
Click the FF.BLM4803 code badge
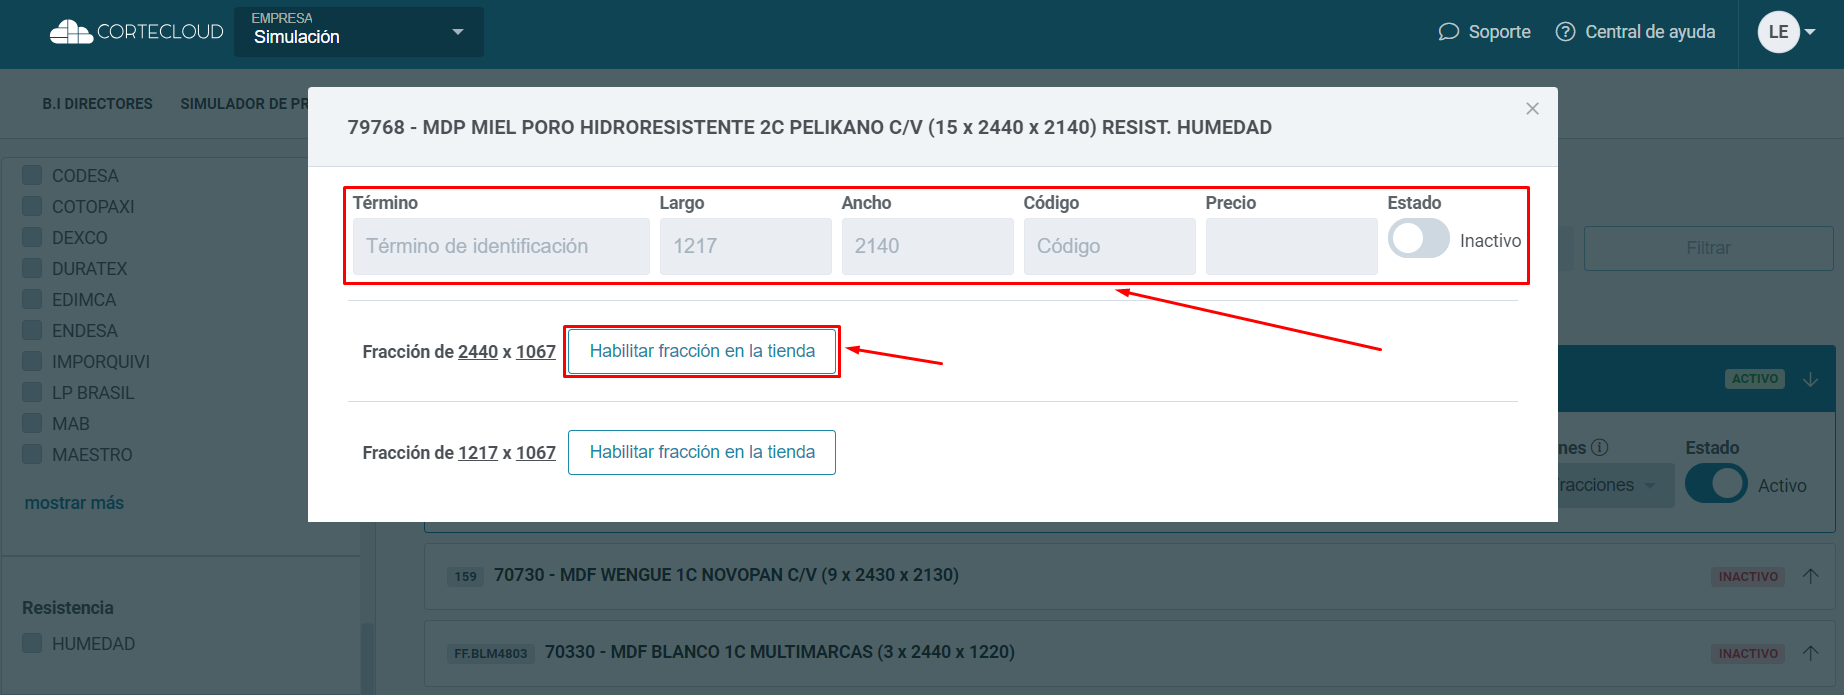(491, 653)
